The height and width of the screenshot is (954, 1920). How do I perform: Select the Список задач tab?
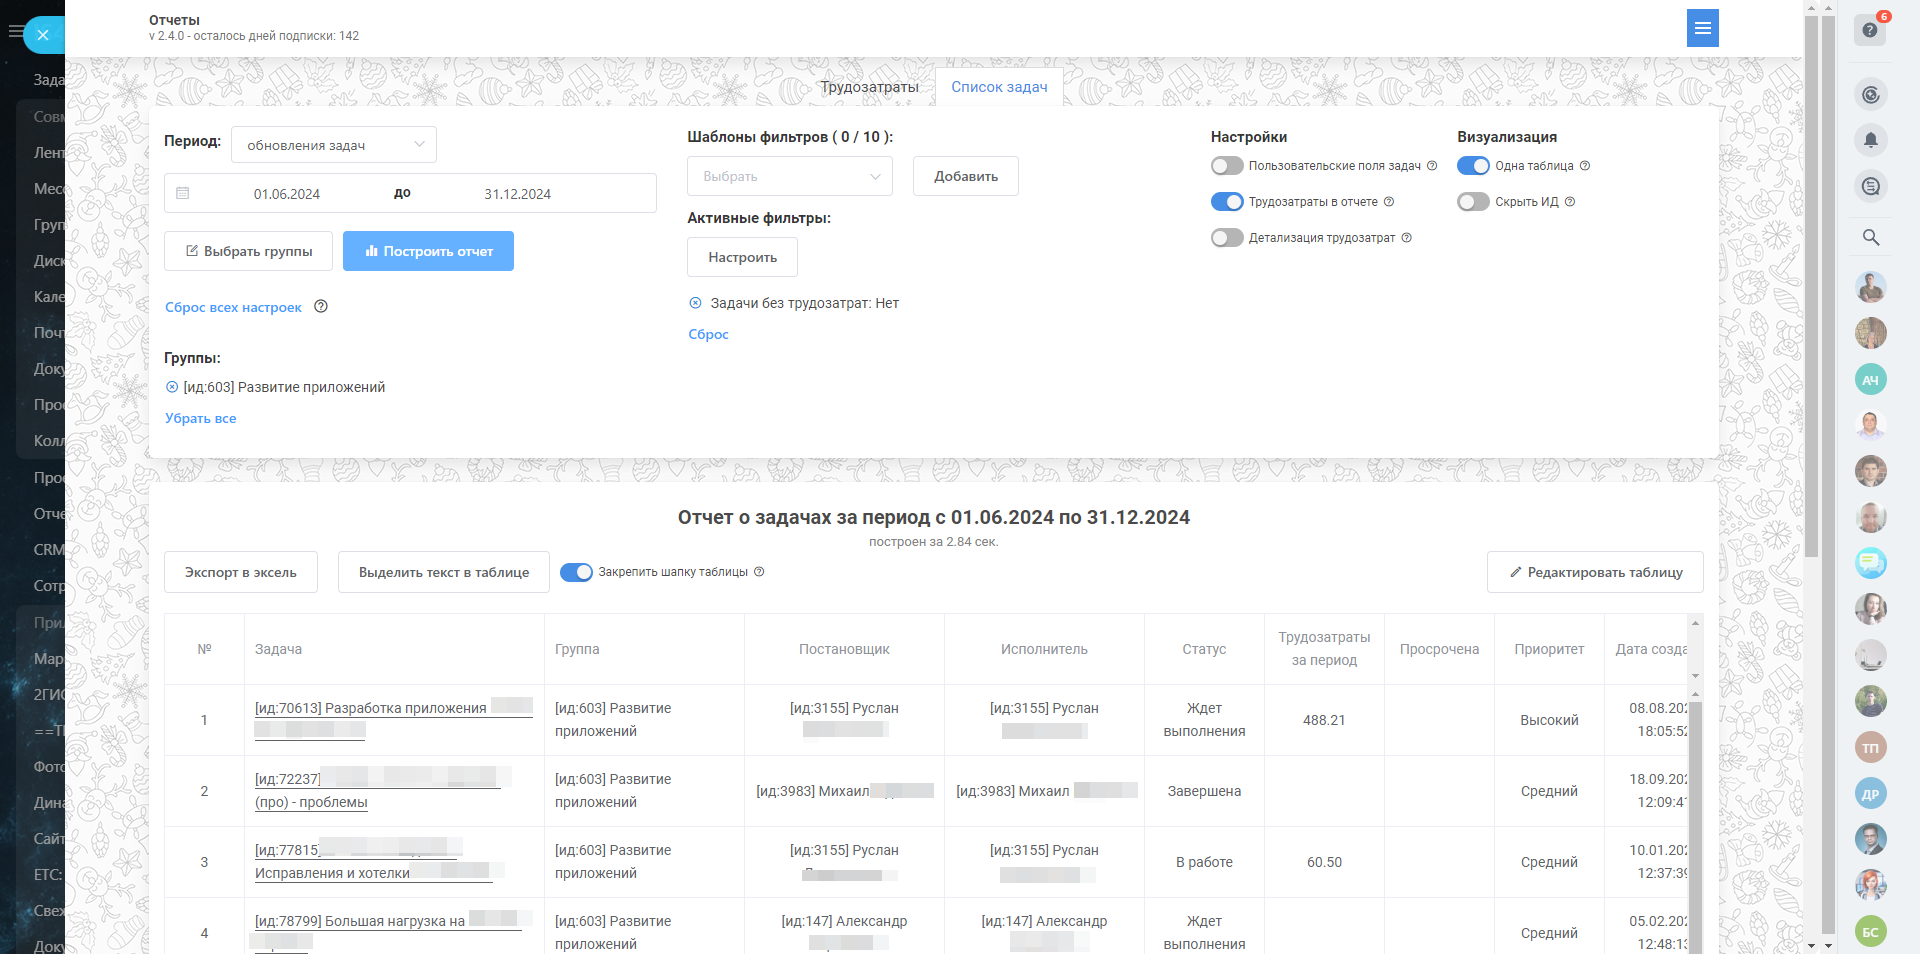click(1000, 87)
